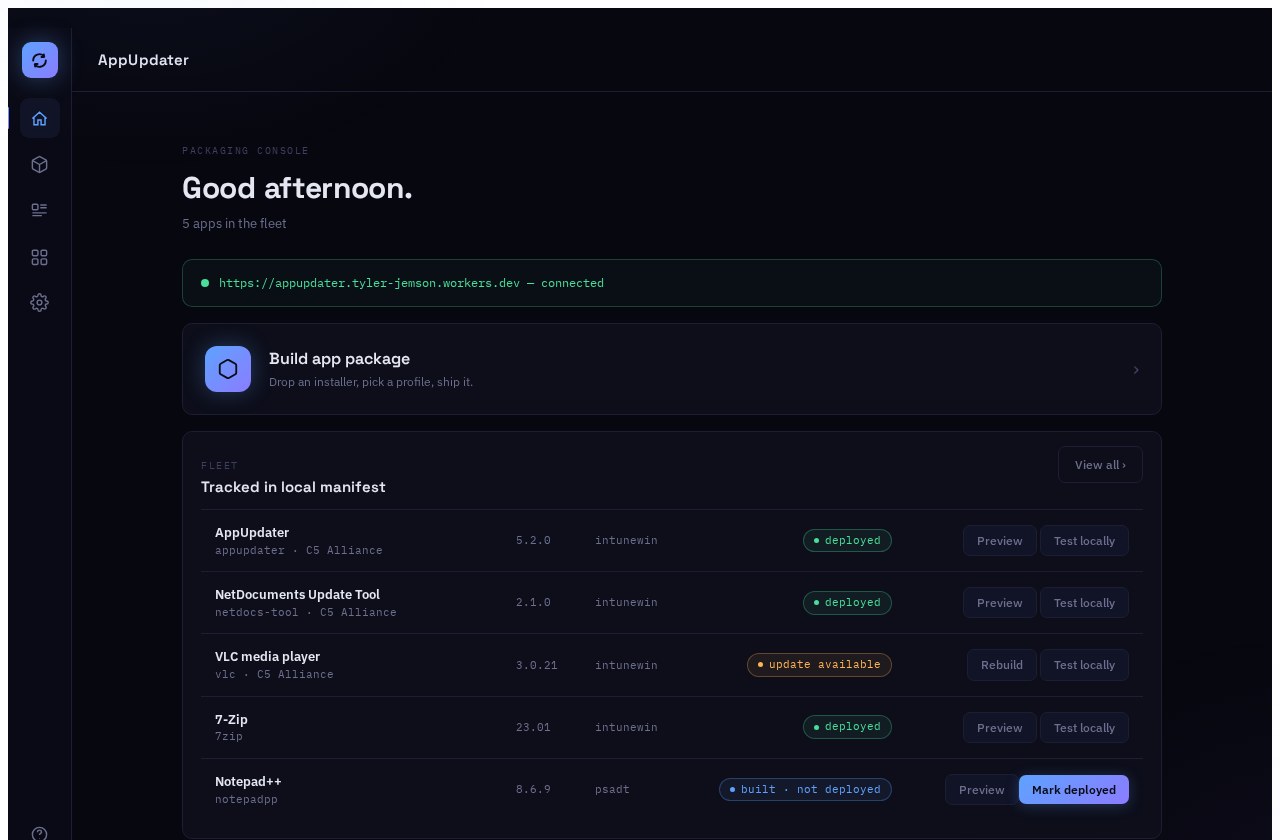Select the AppUpdater row name

click(252, 533)
